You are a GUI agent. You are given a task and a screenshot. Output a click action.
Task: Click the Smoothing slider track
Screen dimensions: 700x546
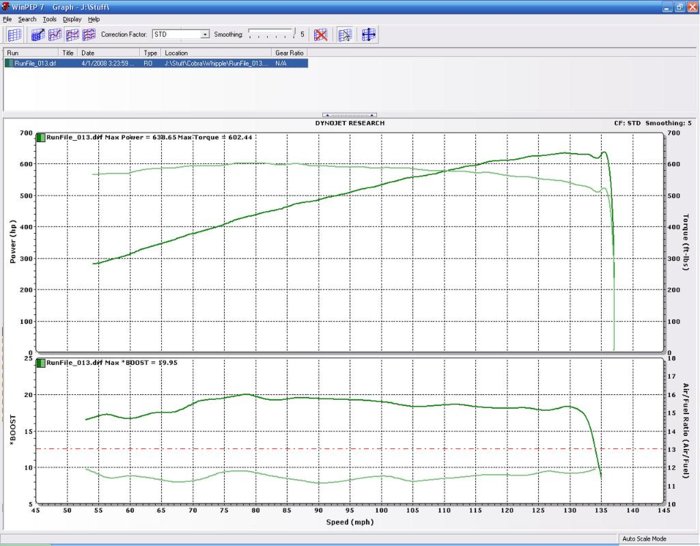pyautogui.click(x=270, y=34)
